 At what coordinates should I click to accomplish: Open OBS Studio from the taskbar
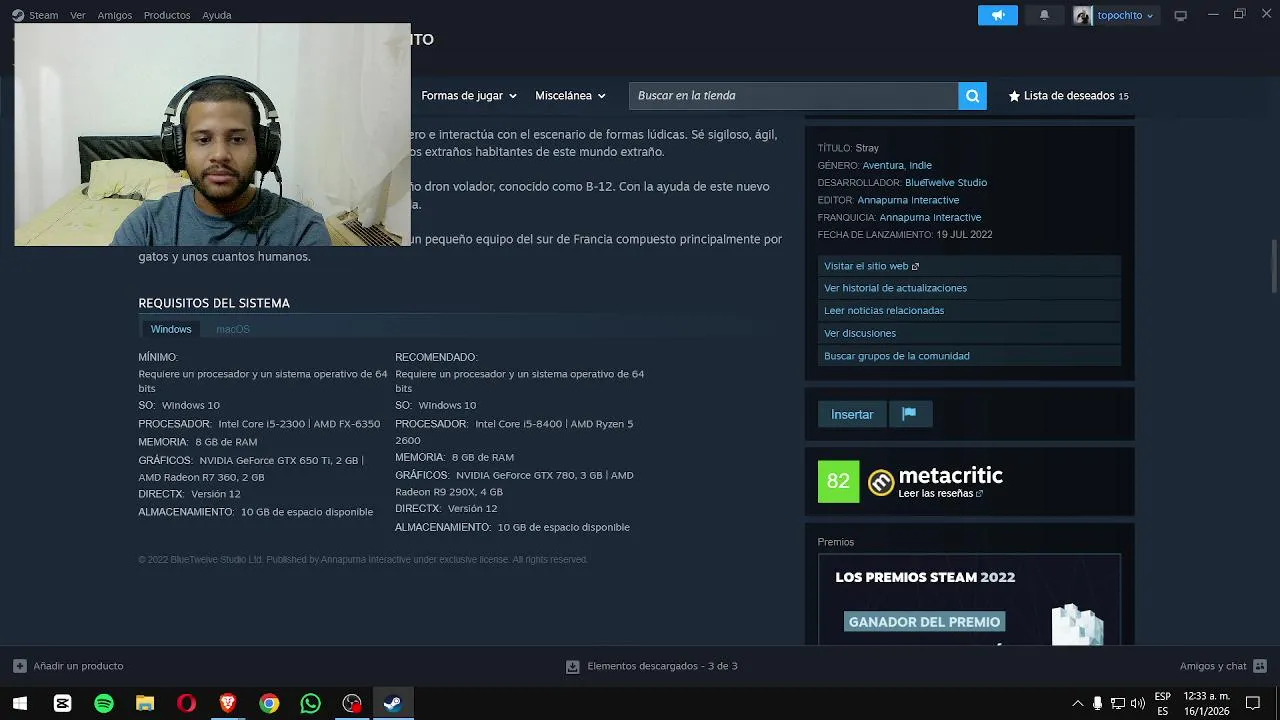(352, 703)
